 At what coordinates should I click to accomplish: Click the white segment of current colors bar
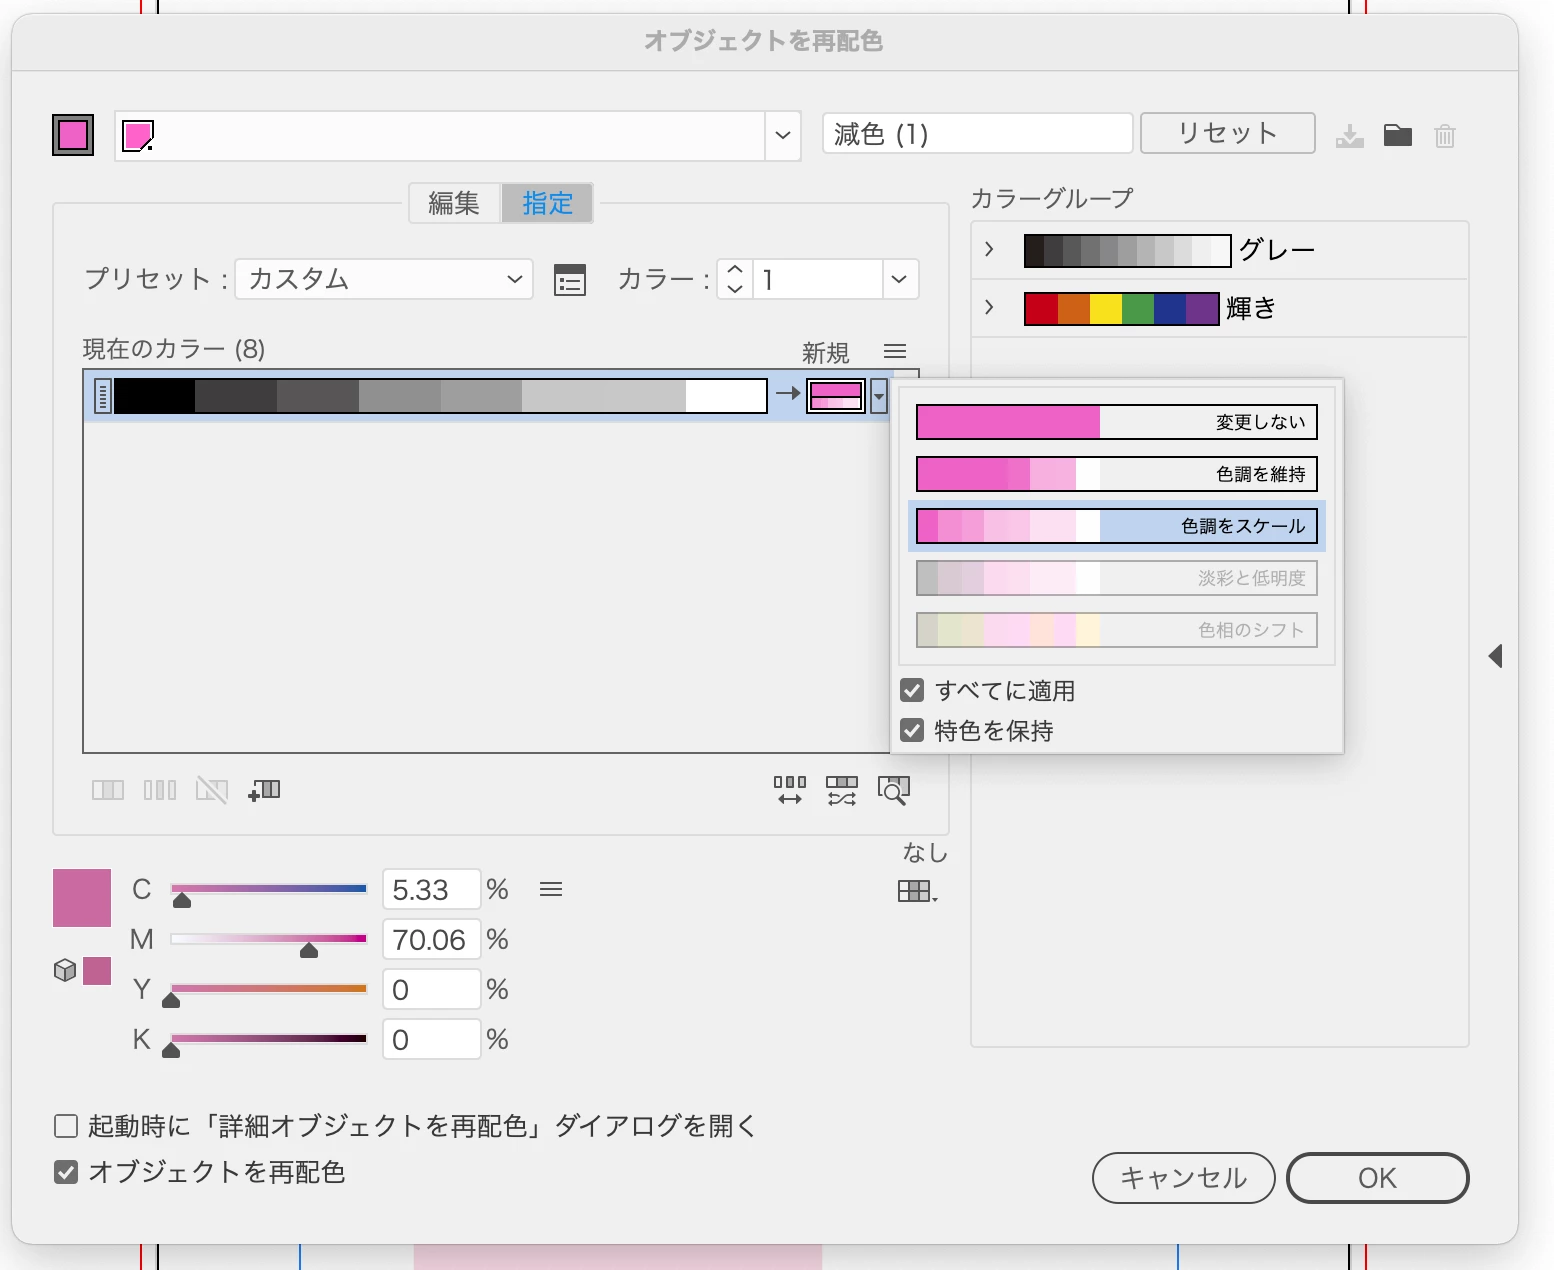[726, 396]
